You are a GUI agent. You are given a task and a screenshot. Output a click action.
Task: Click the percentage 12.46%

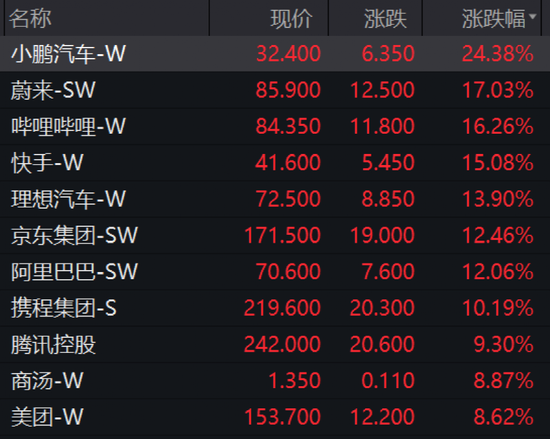[x=498, y=235]
